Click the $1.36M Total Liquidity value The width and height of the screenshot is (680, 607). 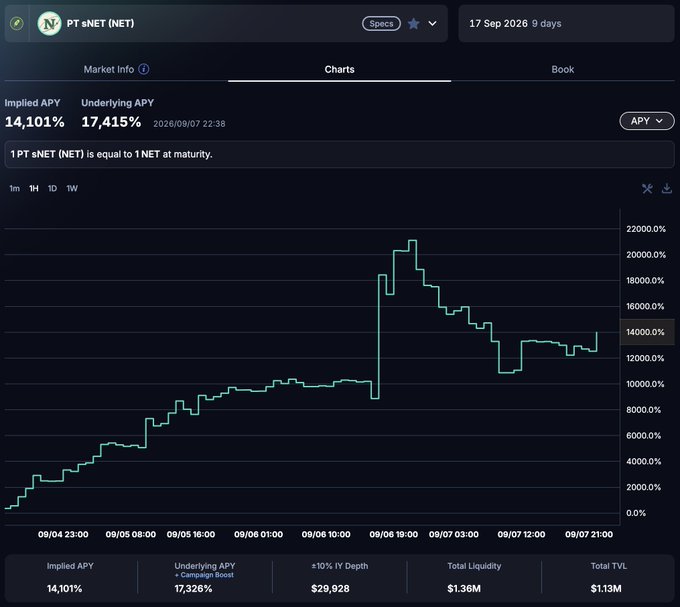464,589
